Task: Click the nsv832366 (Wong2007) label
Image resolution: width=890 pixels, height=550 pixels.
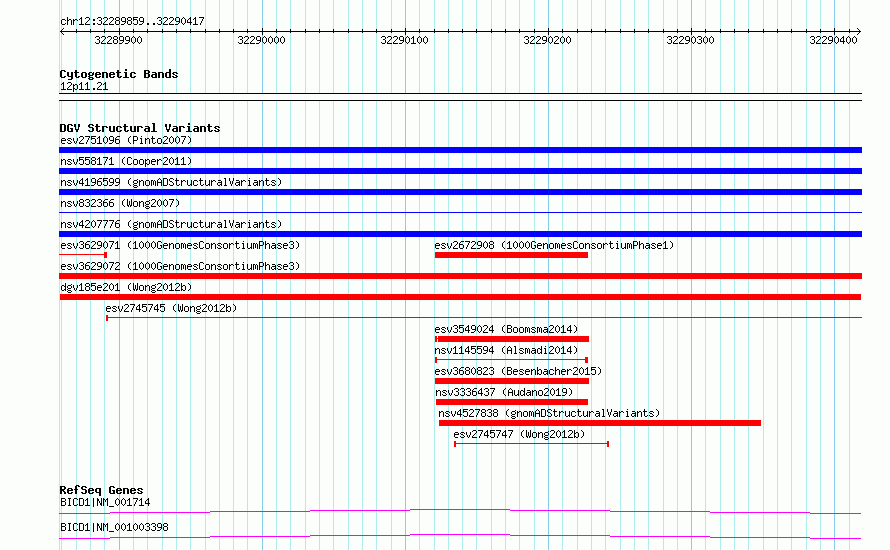Action: (120, 203)
